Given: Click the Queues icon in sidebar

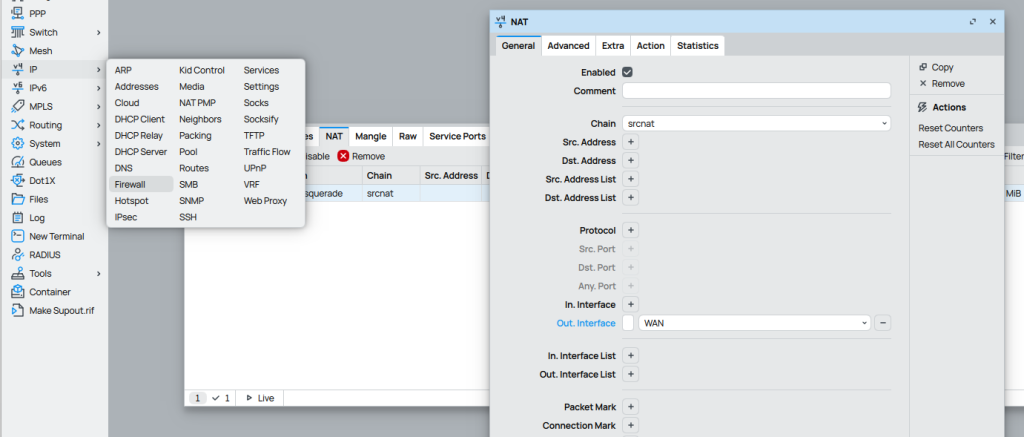Looking at the screenshot, I should coord(18,162).
